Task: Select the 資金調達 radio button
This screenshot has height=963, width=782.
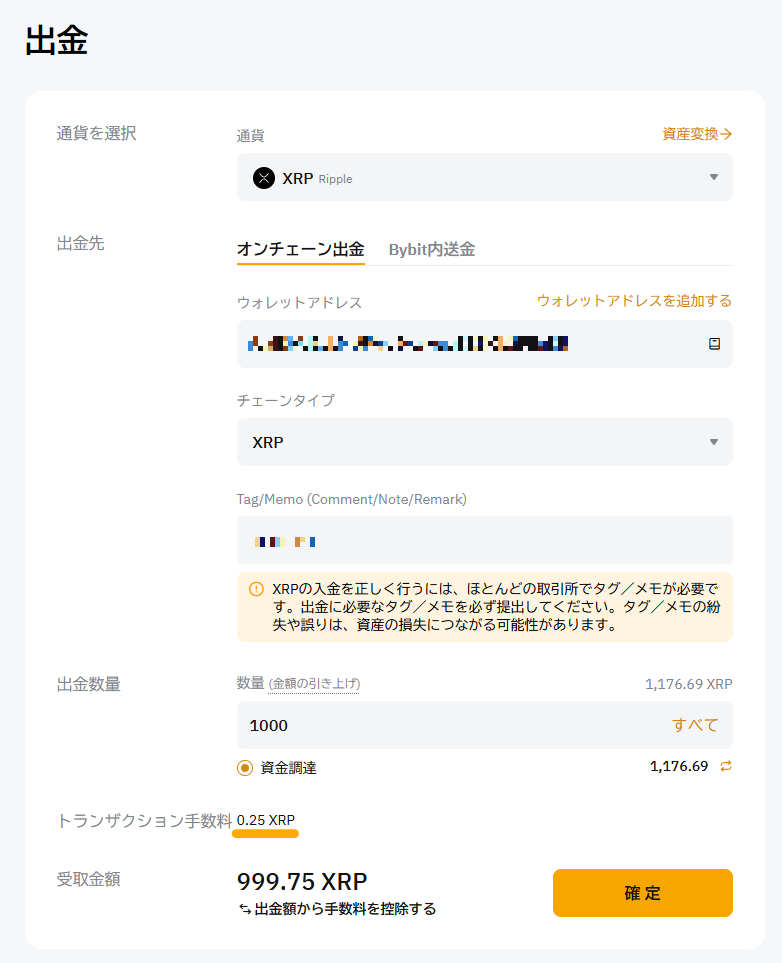Action: click(245, 768)
